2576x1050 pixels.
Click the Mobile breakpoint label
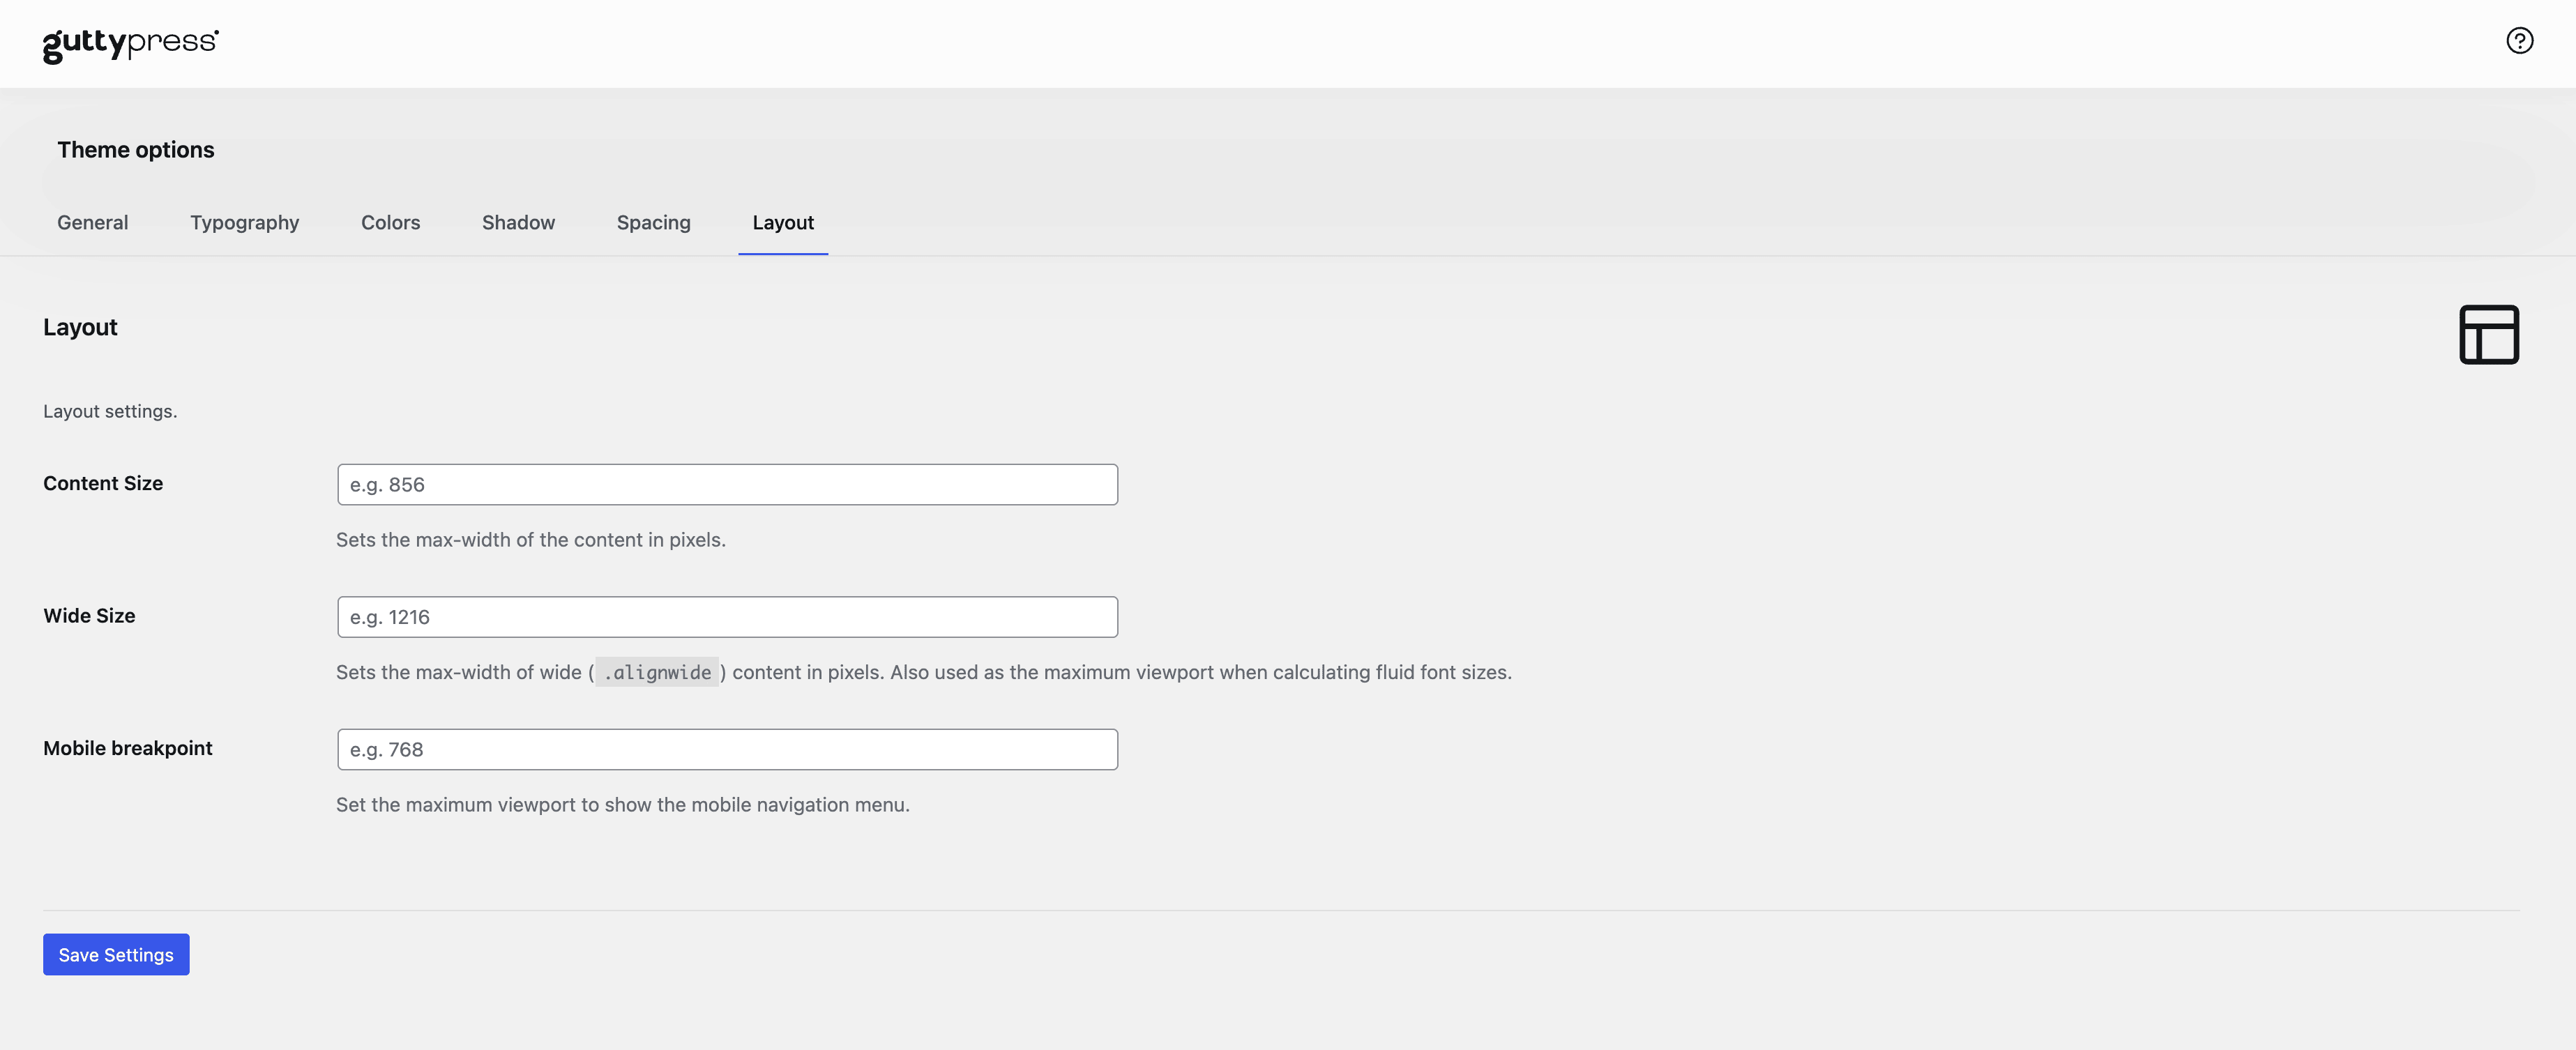point(128,748)
